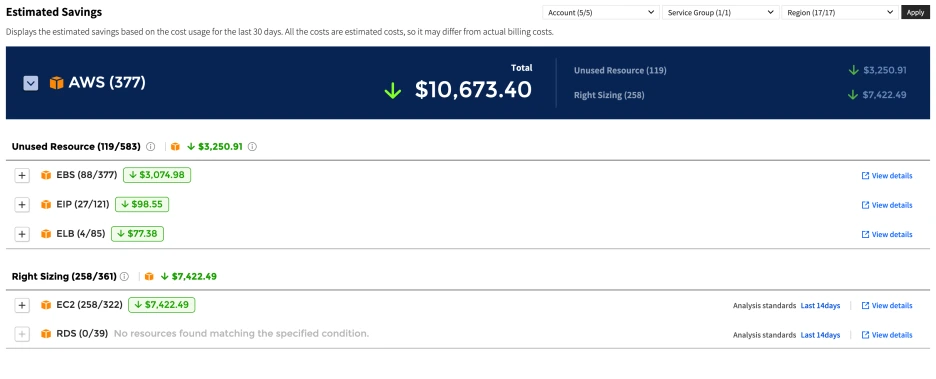Click the $3,074.98 EBS savings badge
The image size is (936, 379).
(x=157, y=175)
